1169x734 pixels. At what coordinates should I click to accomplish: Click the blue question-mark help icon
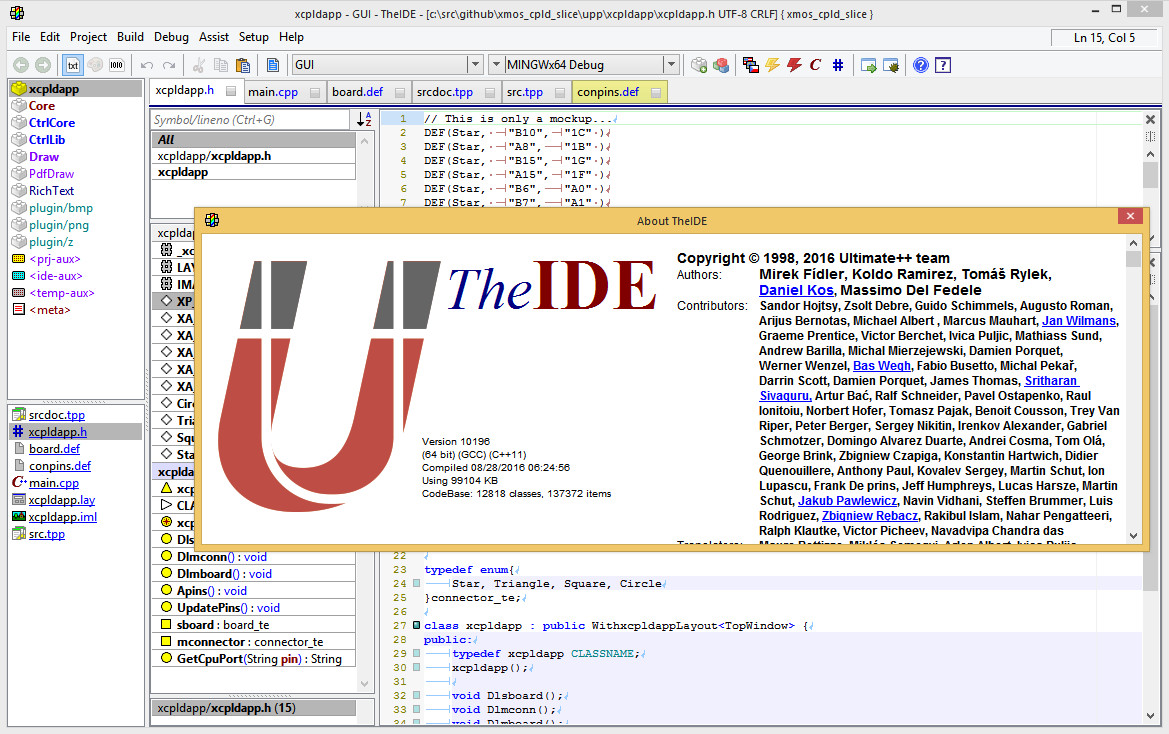click(921, 65)
